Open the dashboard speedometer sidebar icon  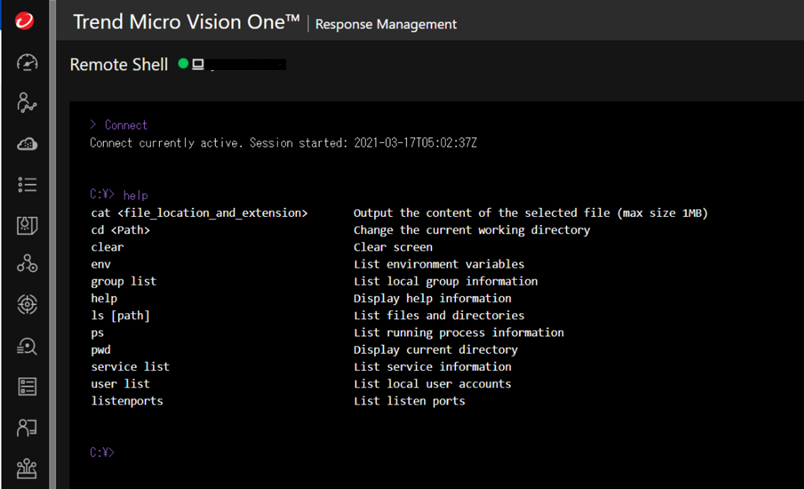click(27, 63)
